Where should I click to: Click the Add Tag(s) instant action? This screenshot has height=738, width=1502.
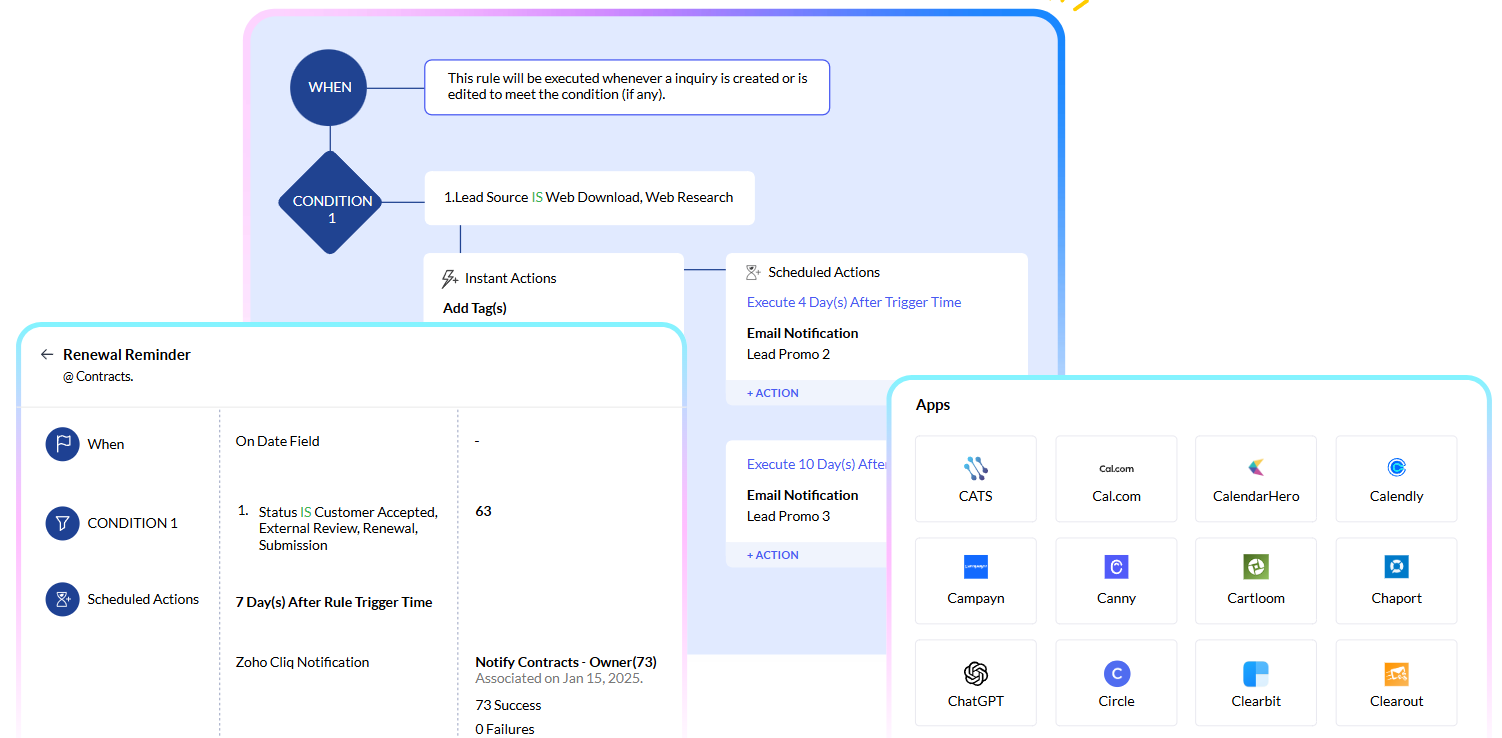[x=475, y=308]
